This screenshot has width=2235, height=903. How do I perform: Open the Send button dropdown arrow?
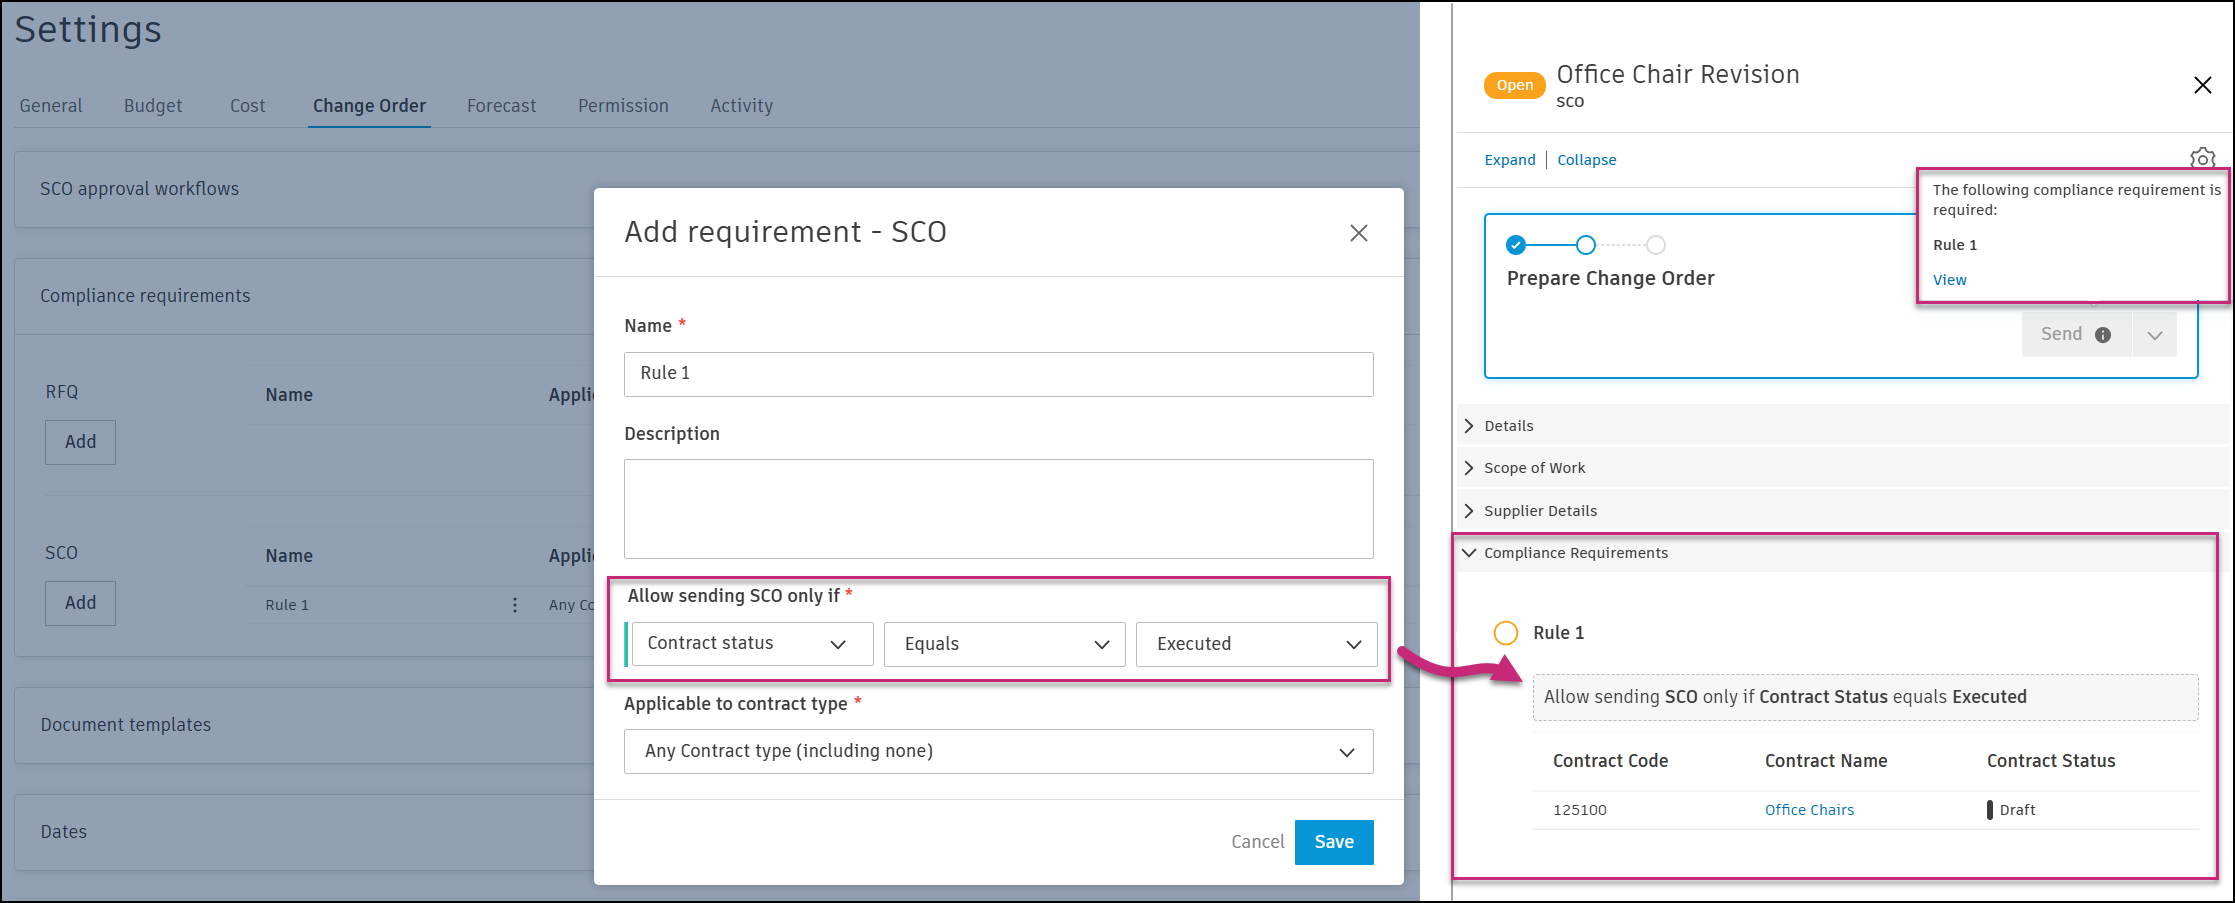coord(2155,335)
